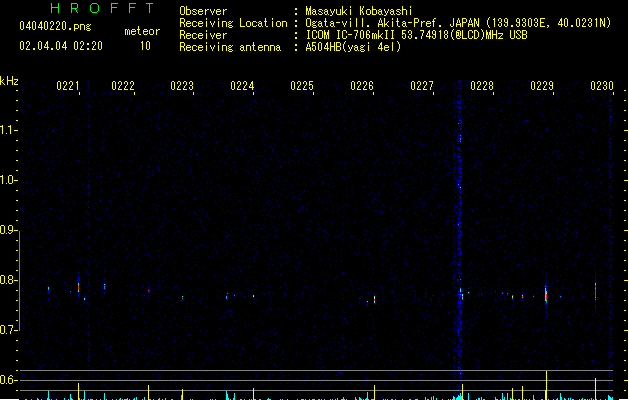Click the 0226 time marker
Screen dimensions: 629x400
point(362,86)
